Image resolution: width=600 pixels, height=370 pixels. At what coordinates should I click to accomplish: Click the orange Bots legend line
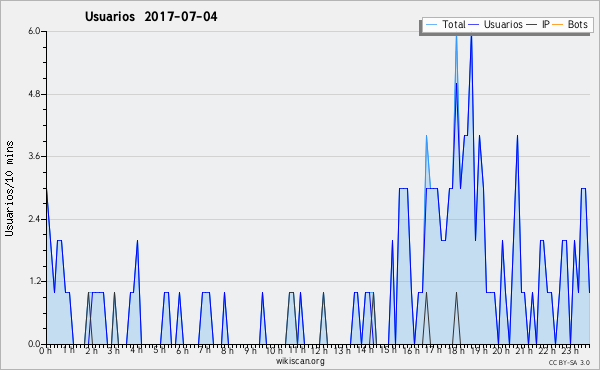(558, 25)
